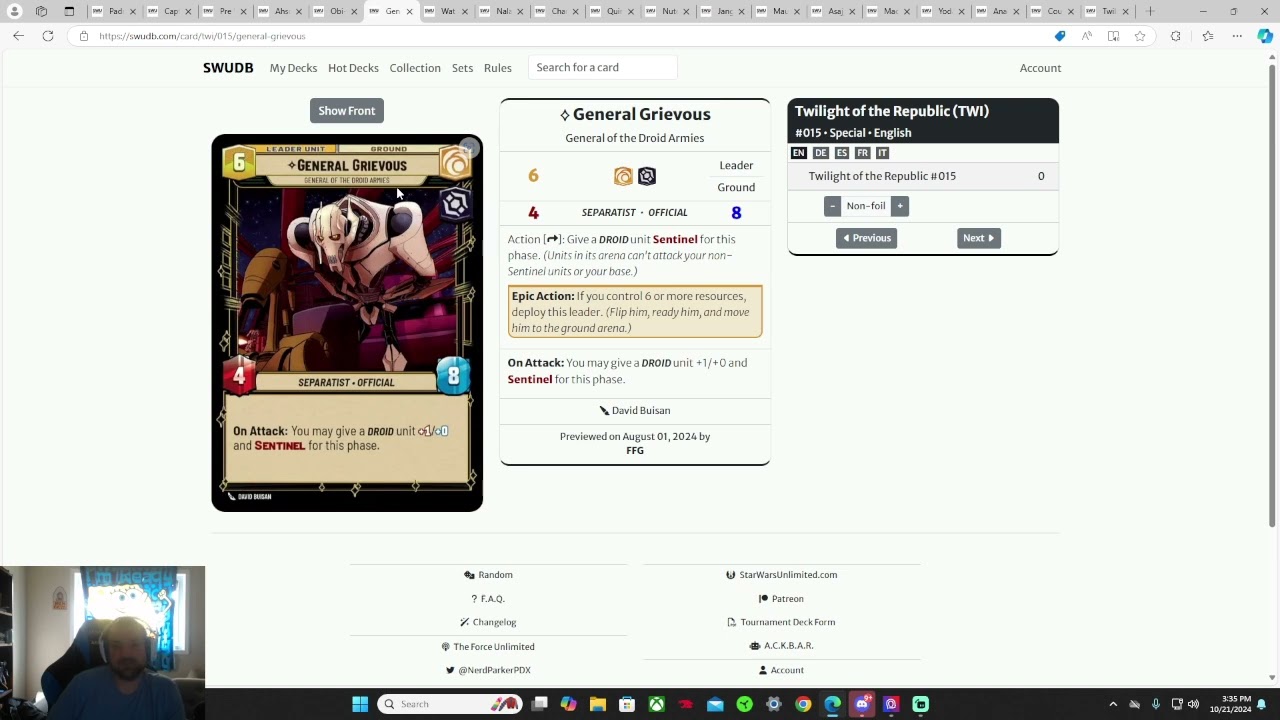Select the FR language badge

(x=862, y=153)
